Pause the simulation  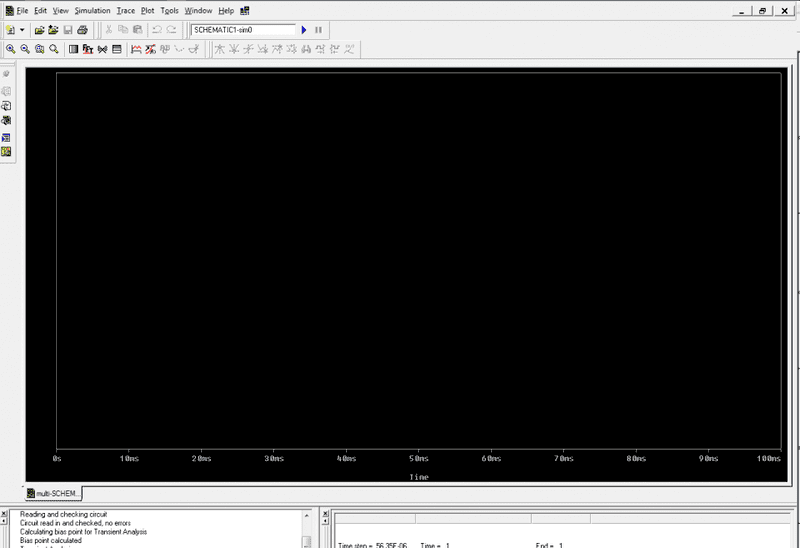coord(318,30)
